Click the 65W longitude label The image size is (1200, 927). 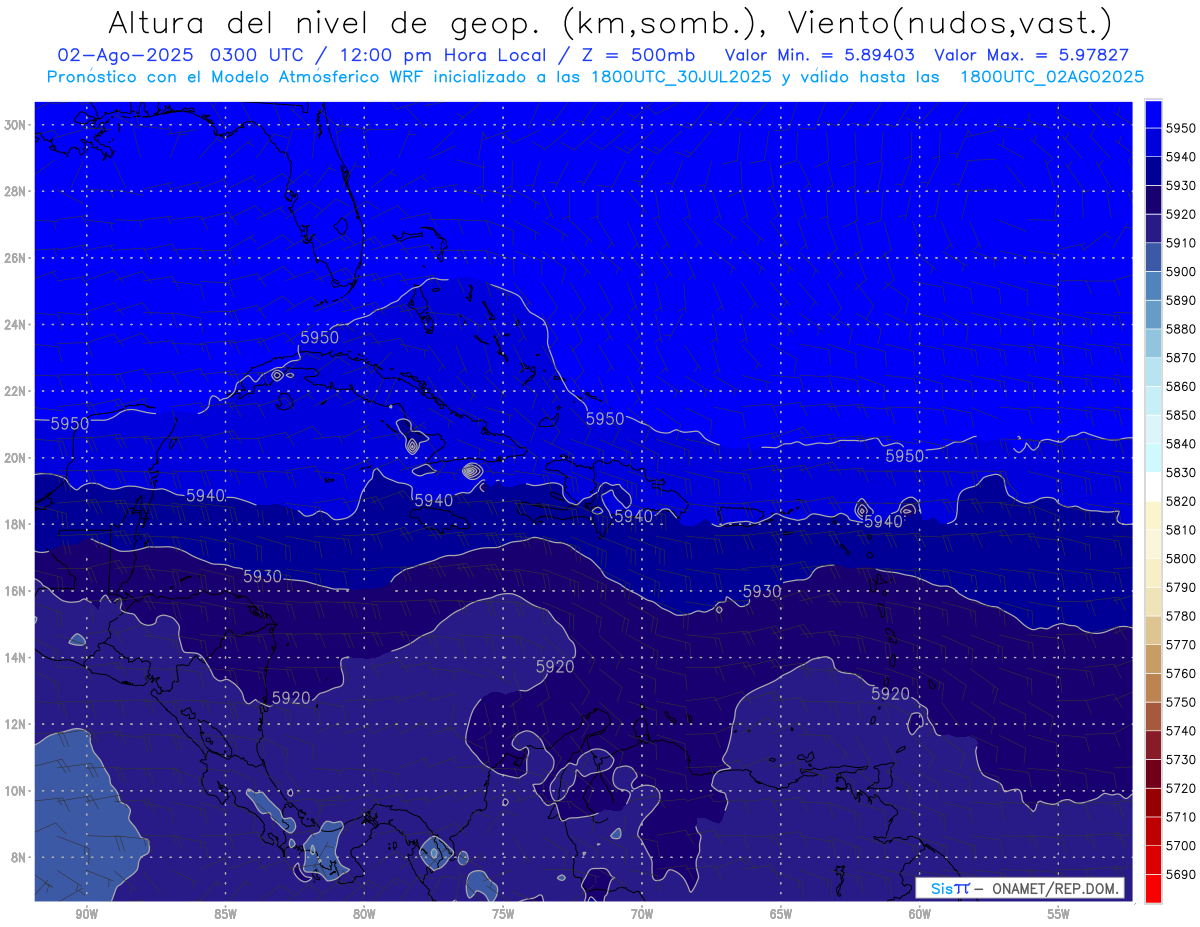click(781, 913)
